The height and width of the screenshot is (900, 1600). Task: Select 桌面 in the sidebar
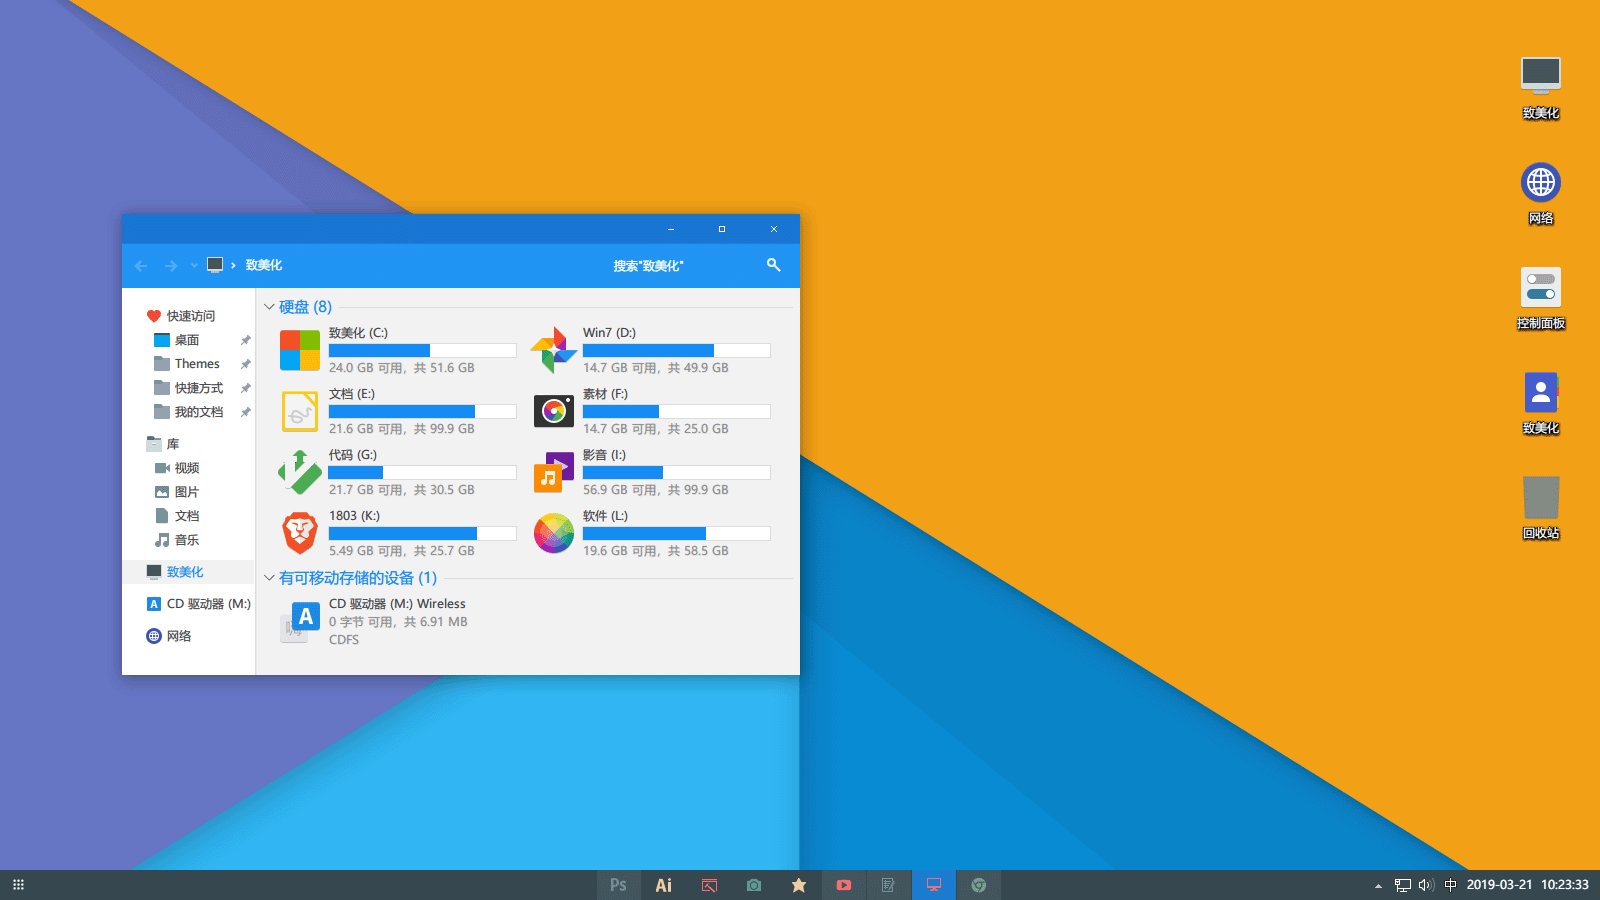tap(187, 340)
